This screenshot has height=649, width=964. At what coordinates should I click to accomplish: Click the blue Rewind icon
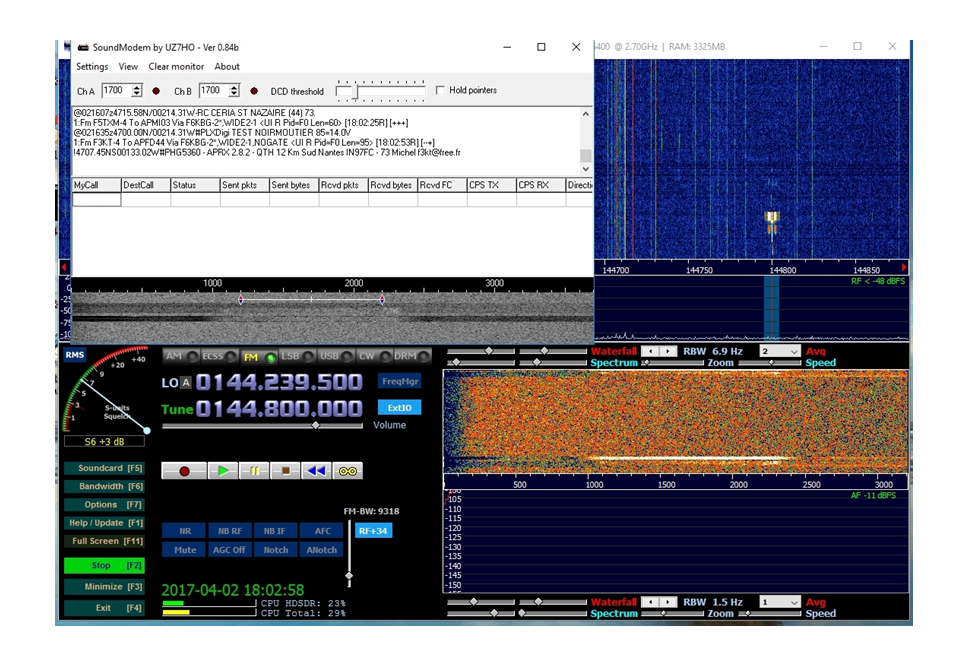tap(317, 470)
